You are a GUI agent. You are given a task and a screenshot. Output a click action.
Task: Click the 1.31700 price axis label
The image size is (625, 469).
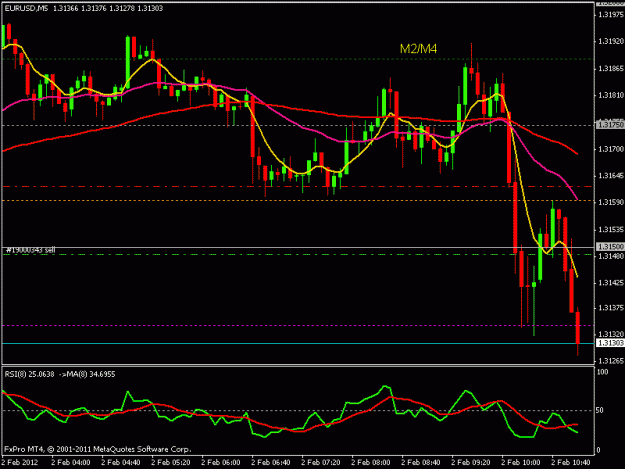(611, 149)
